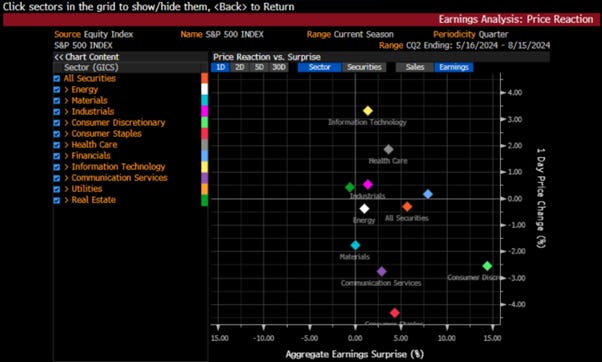Click the Utilities orange color swatch
Image resolution: width=602 pixels, height=362 pixels.
click(205, 189)
